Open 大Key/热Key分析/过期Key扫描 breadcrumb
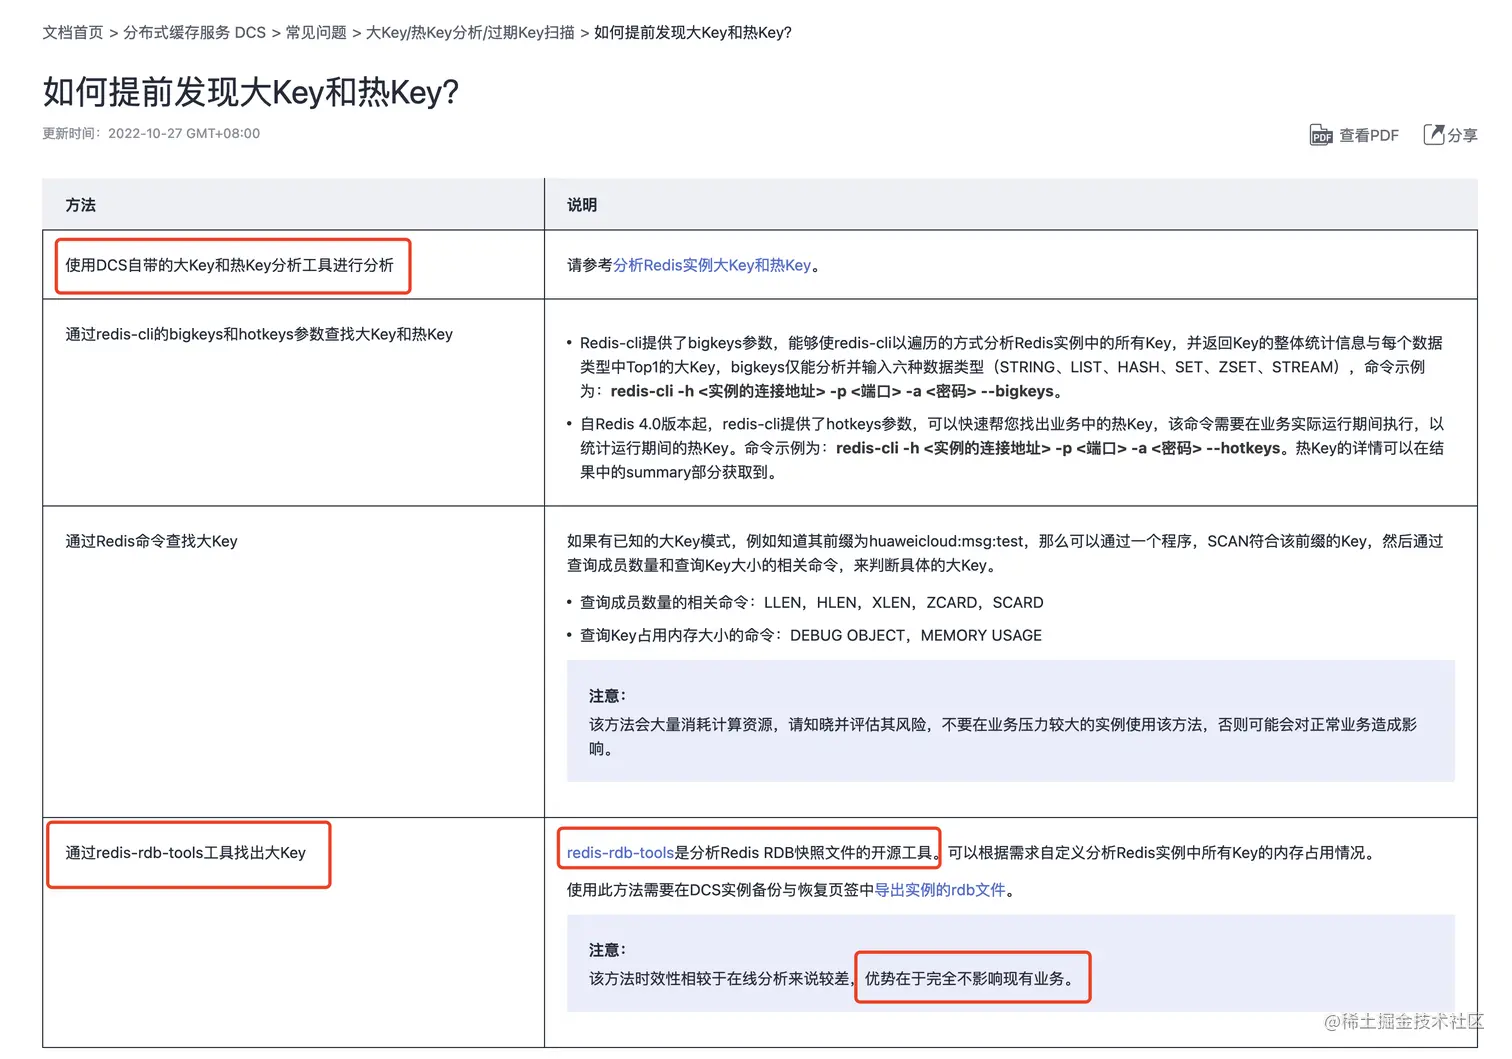This screenshot has width=1512, height=1059. (470, 33)
